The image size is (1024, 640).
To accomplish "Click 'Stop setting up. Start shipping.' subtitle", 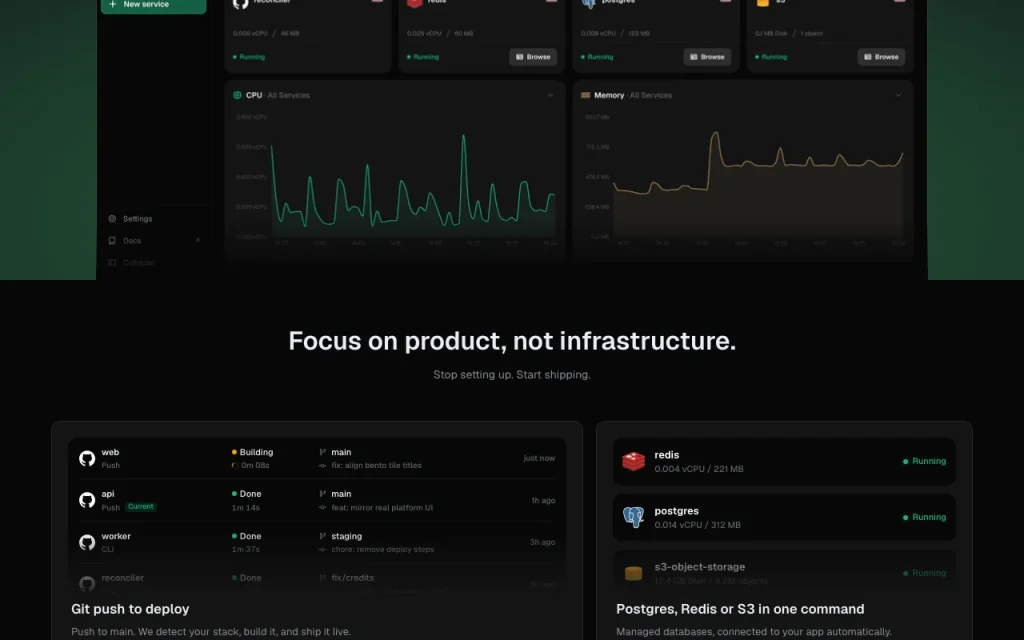I will [512, 375].
